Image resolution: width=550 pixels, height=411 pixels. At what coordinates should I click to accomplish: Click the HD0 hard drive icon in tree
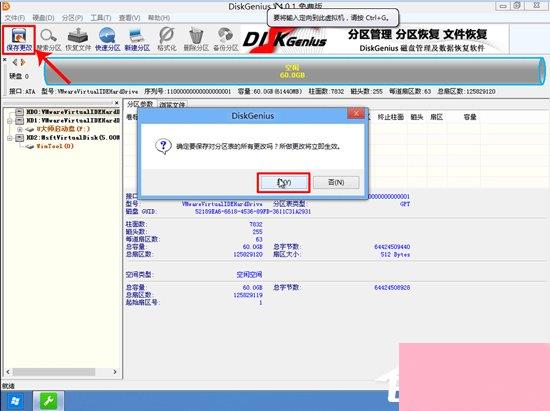tap(20, 112)
